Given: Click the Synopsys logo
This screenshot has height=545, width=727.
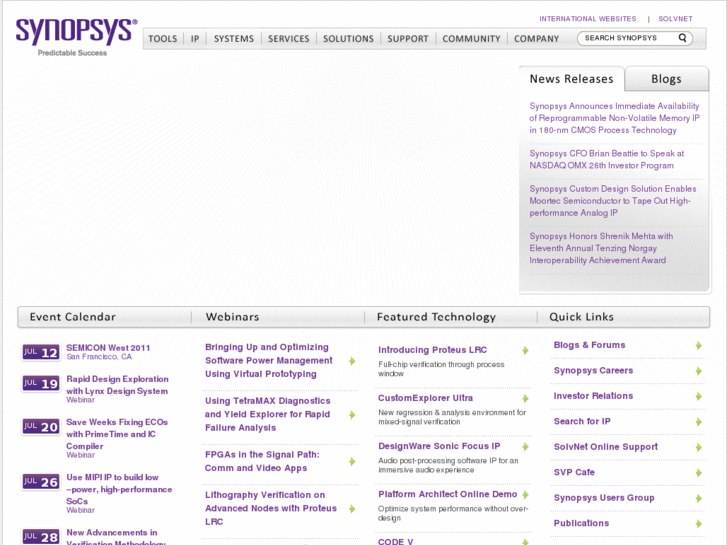Looking at the screenshot, I should [77, 37].
